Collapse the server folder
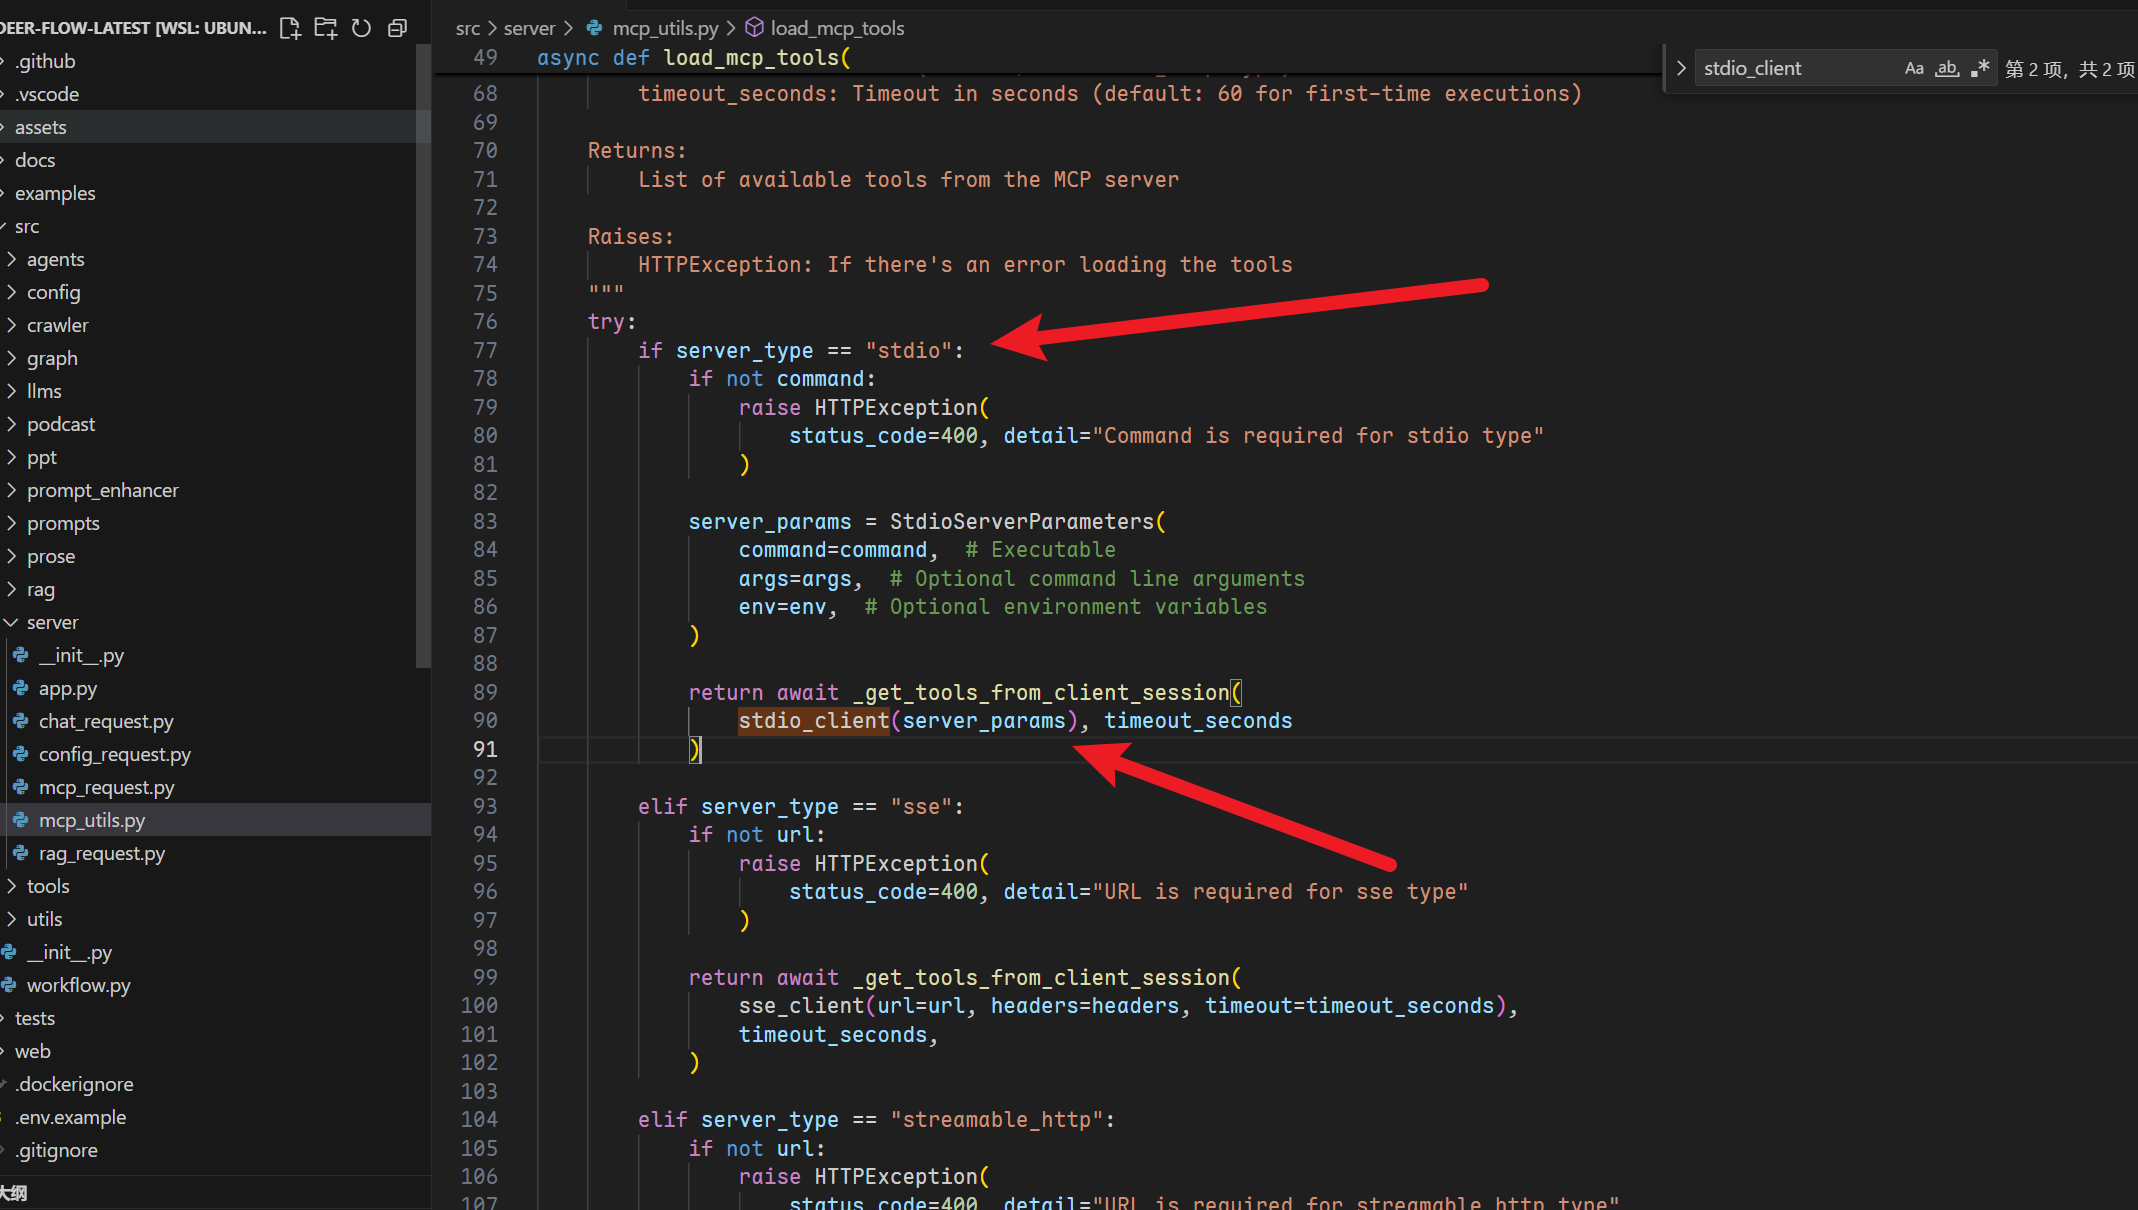This screenshot has height=1210, width=2138. pos(52,622)
